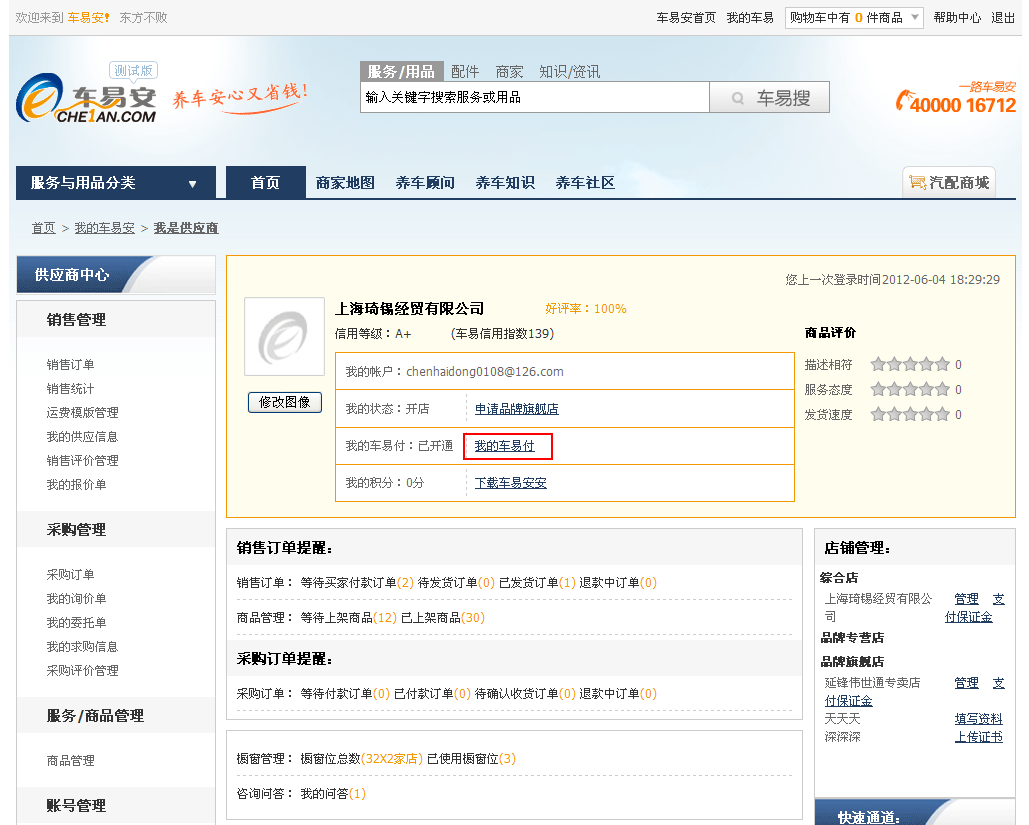Select the 商家 search tab
This screenshot has width=1029, height=825.
pyautogui.click(x=509, y=72)
